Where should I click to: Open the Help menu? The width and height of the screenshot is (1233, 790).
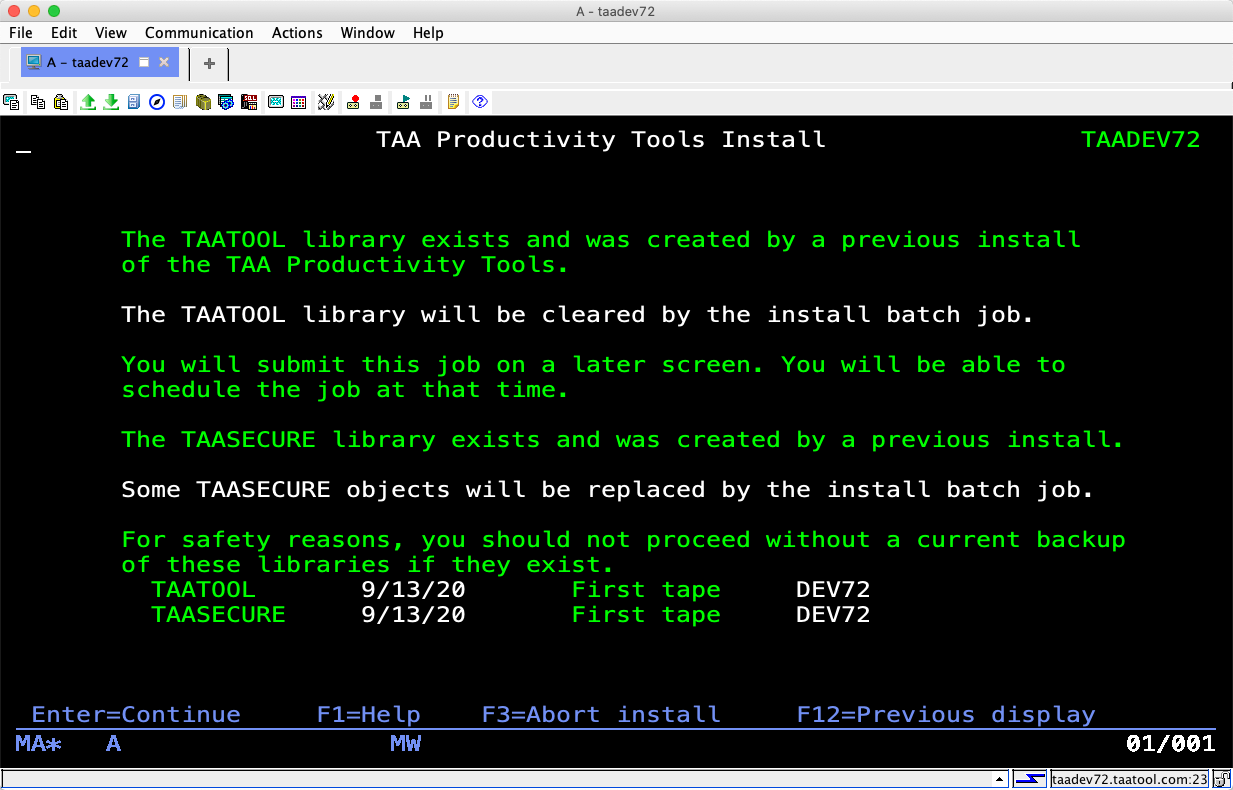[x=428, y=33]
